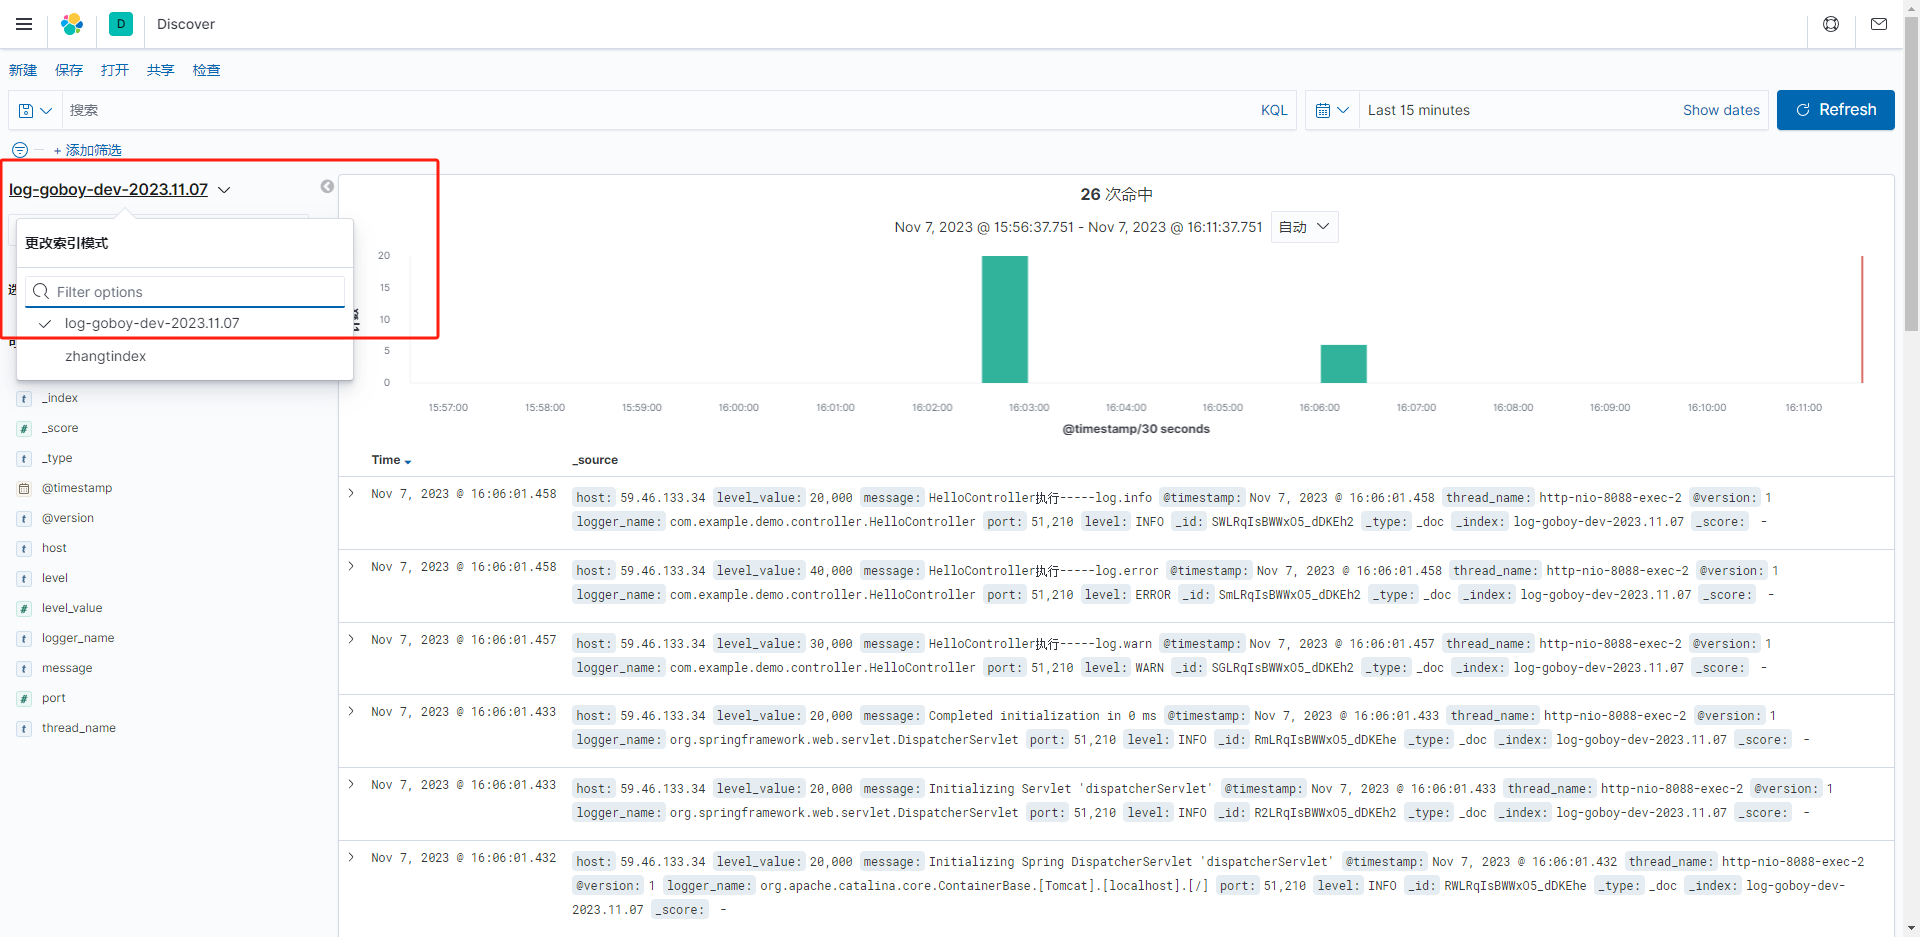Click the Elastic logo

[x=71, y=23]
